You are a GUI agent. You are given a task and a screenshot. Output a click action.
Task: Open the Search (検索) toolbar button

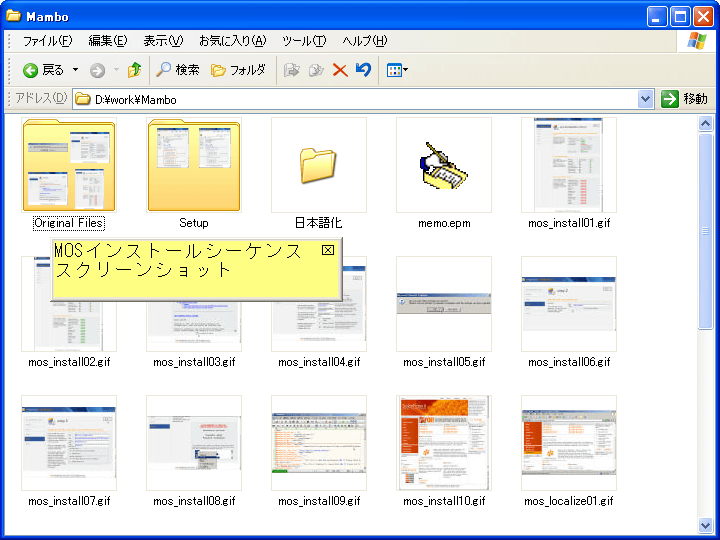(x=178, y=70)
